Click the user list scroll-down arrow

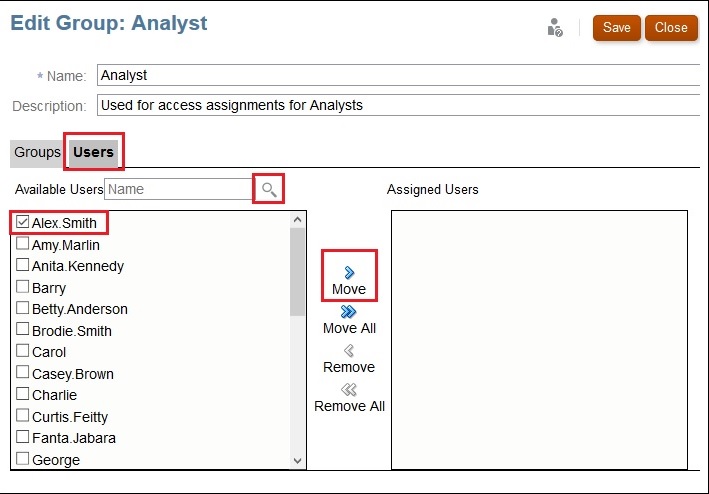pyautogui.click(x=298, y=461)
